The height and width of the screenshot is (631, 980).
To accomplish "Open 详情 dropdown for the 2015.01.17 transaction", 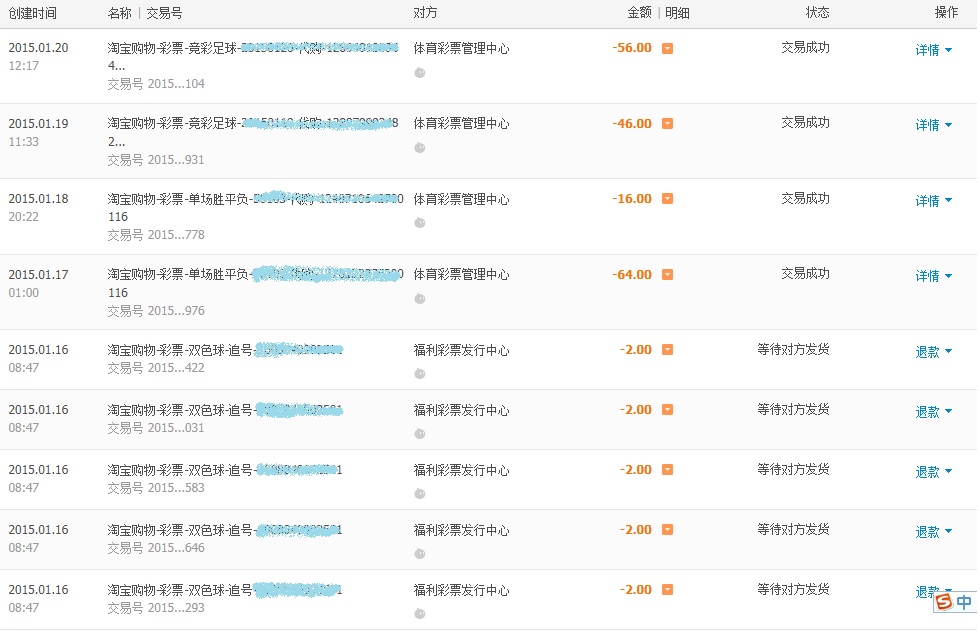I will 933,276.
